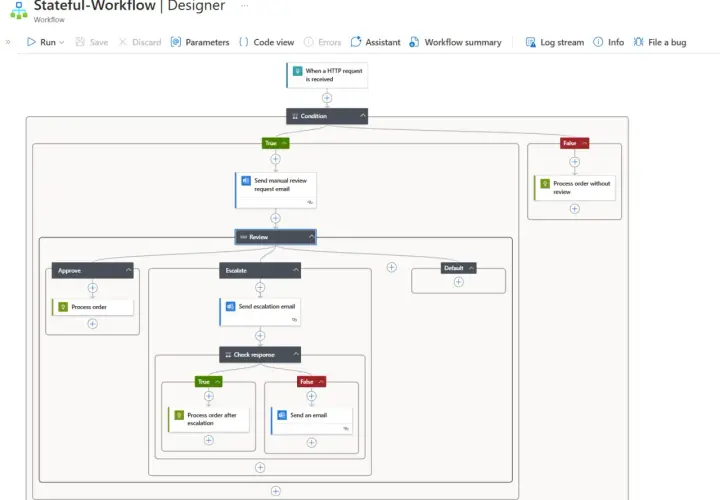Screen dimensions: 720x500
Task: Open the Assistant panel
Action: tap(375, 42)
